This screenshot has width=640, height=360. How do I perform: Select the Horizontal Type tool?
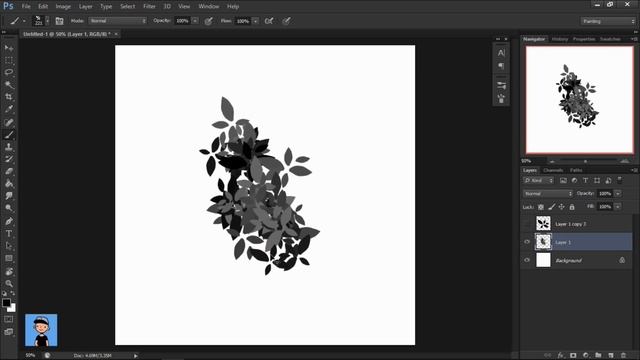click(x=9, y=234)
